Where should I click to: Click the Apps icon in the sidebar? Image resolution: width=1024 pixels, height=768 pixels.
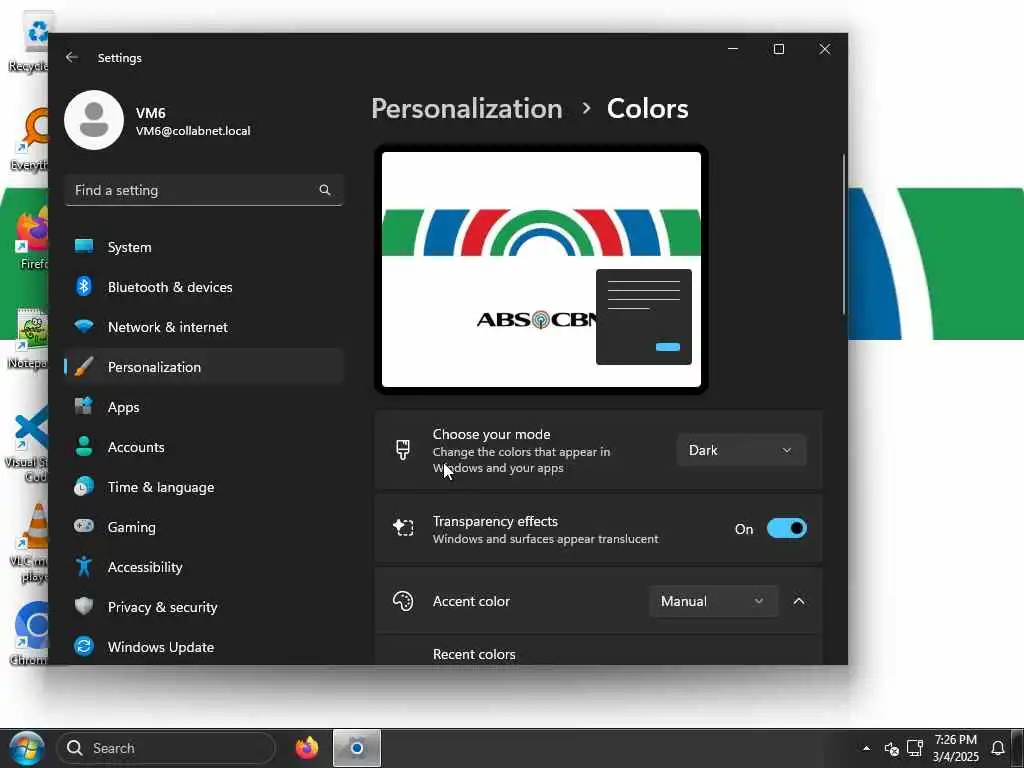84,406
